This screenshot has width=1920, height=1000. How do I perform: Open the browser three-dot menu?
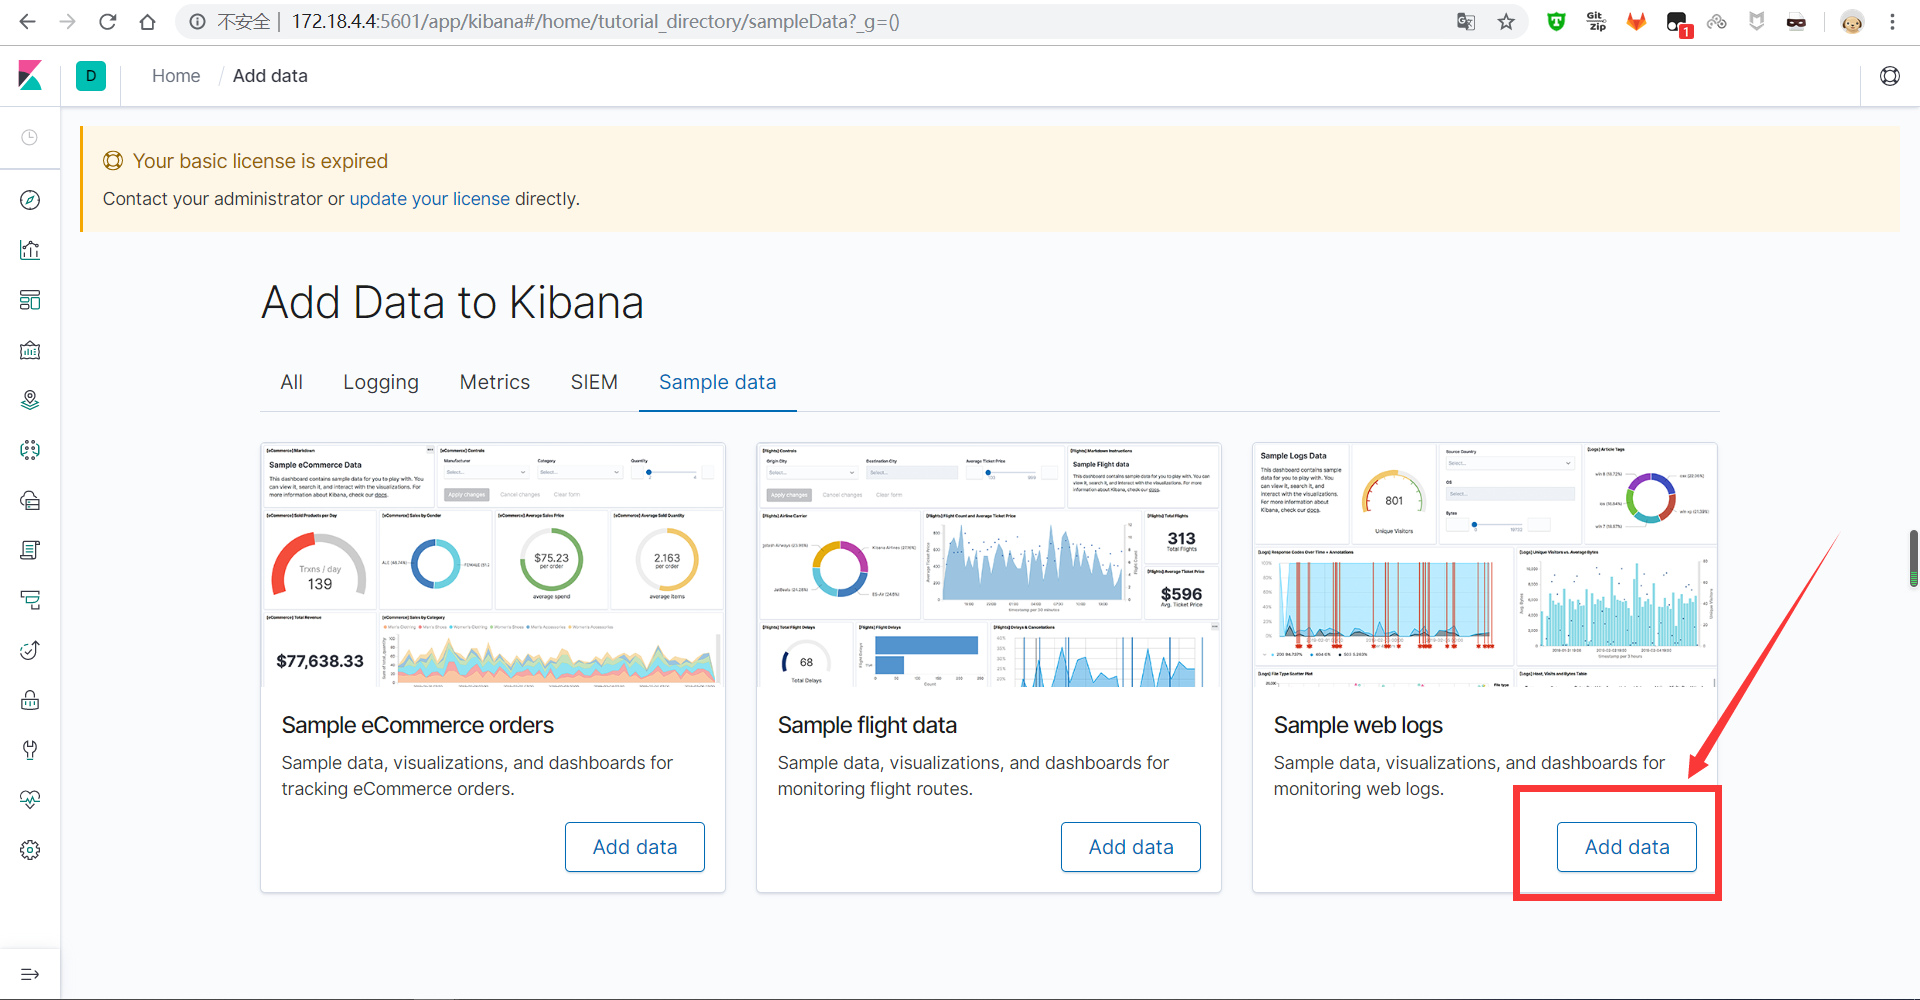click(1892, 22)
